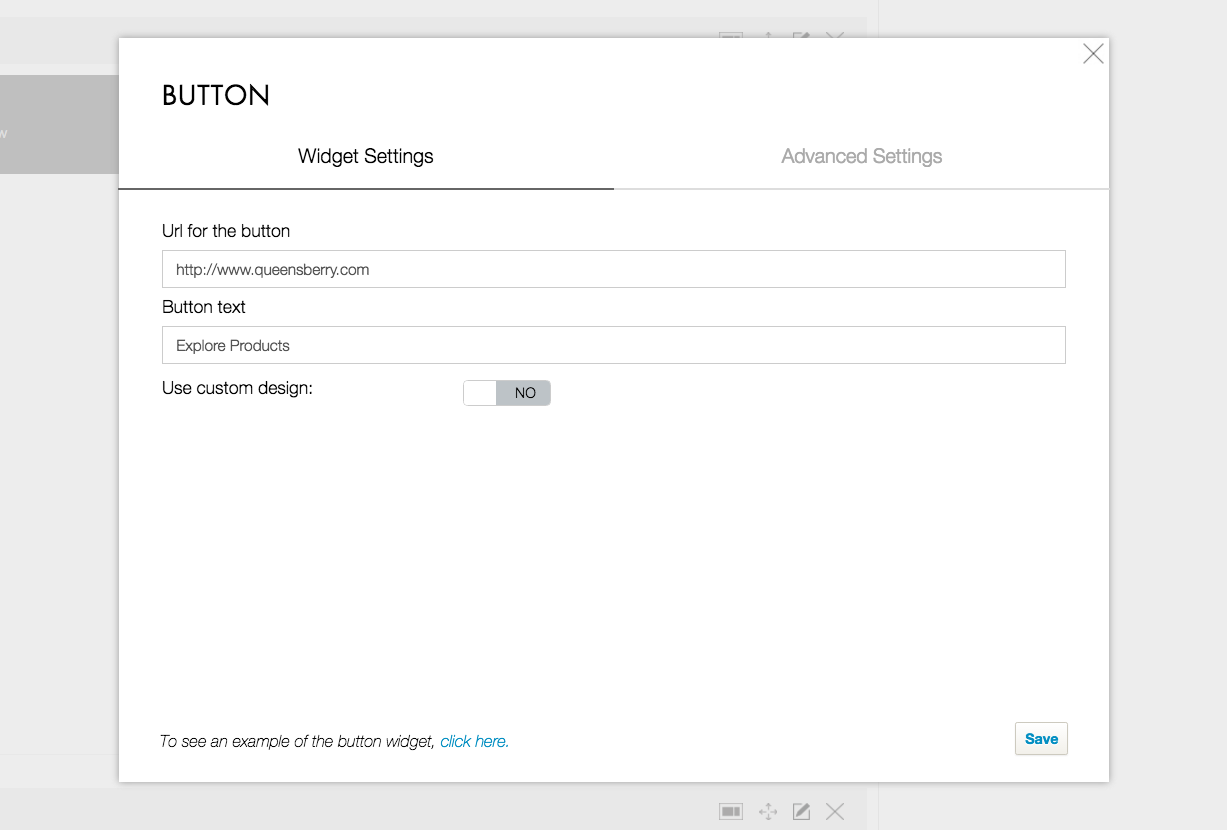Enable the Use custom design switch
The width and height of the screenshot is (1227, 830).
tap(507, 393)
